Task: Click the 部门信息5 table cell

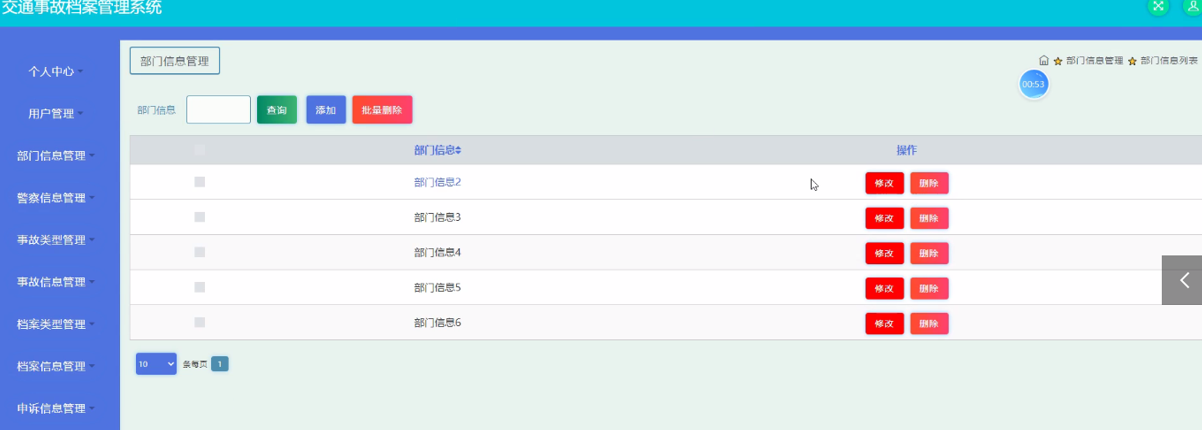Action: tap(437, 287)
